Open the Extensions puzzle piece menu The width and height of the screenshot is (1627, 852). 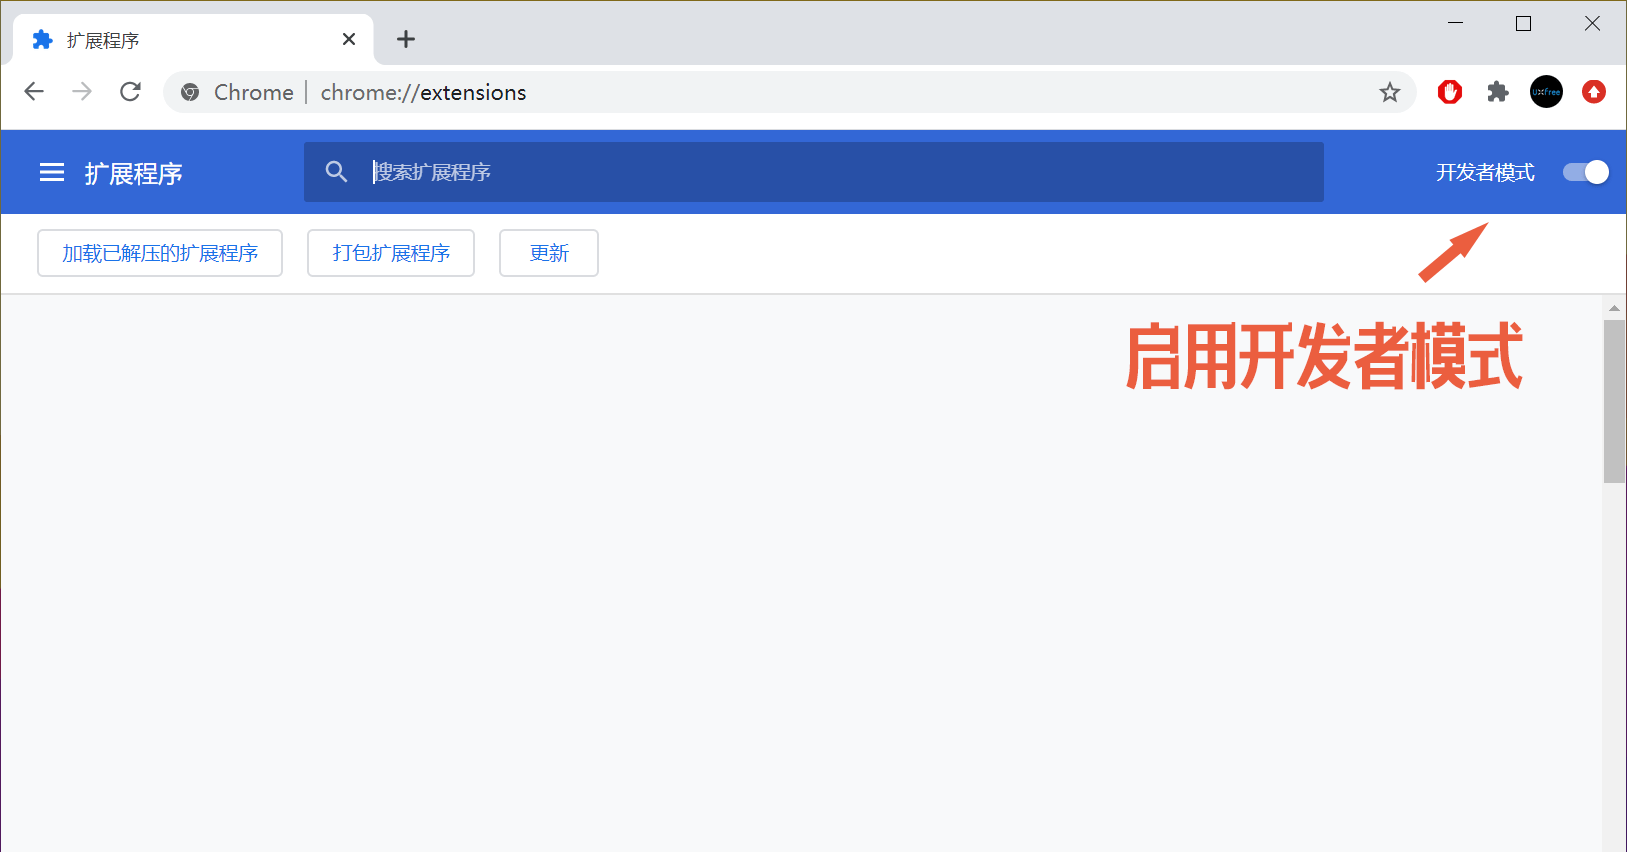coord(1498,92)
